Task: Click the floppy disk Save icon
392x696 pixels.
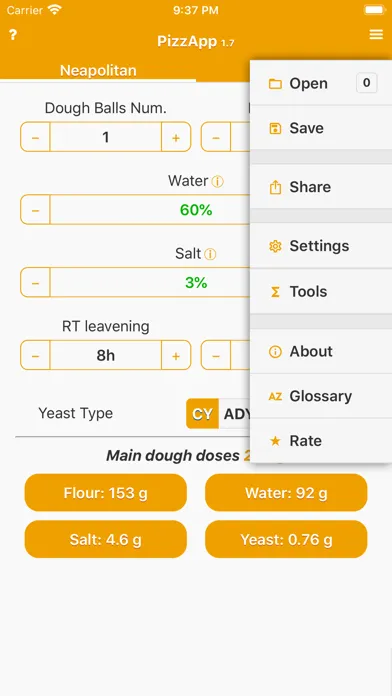Action: [275, 129]
